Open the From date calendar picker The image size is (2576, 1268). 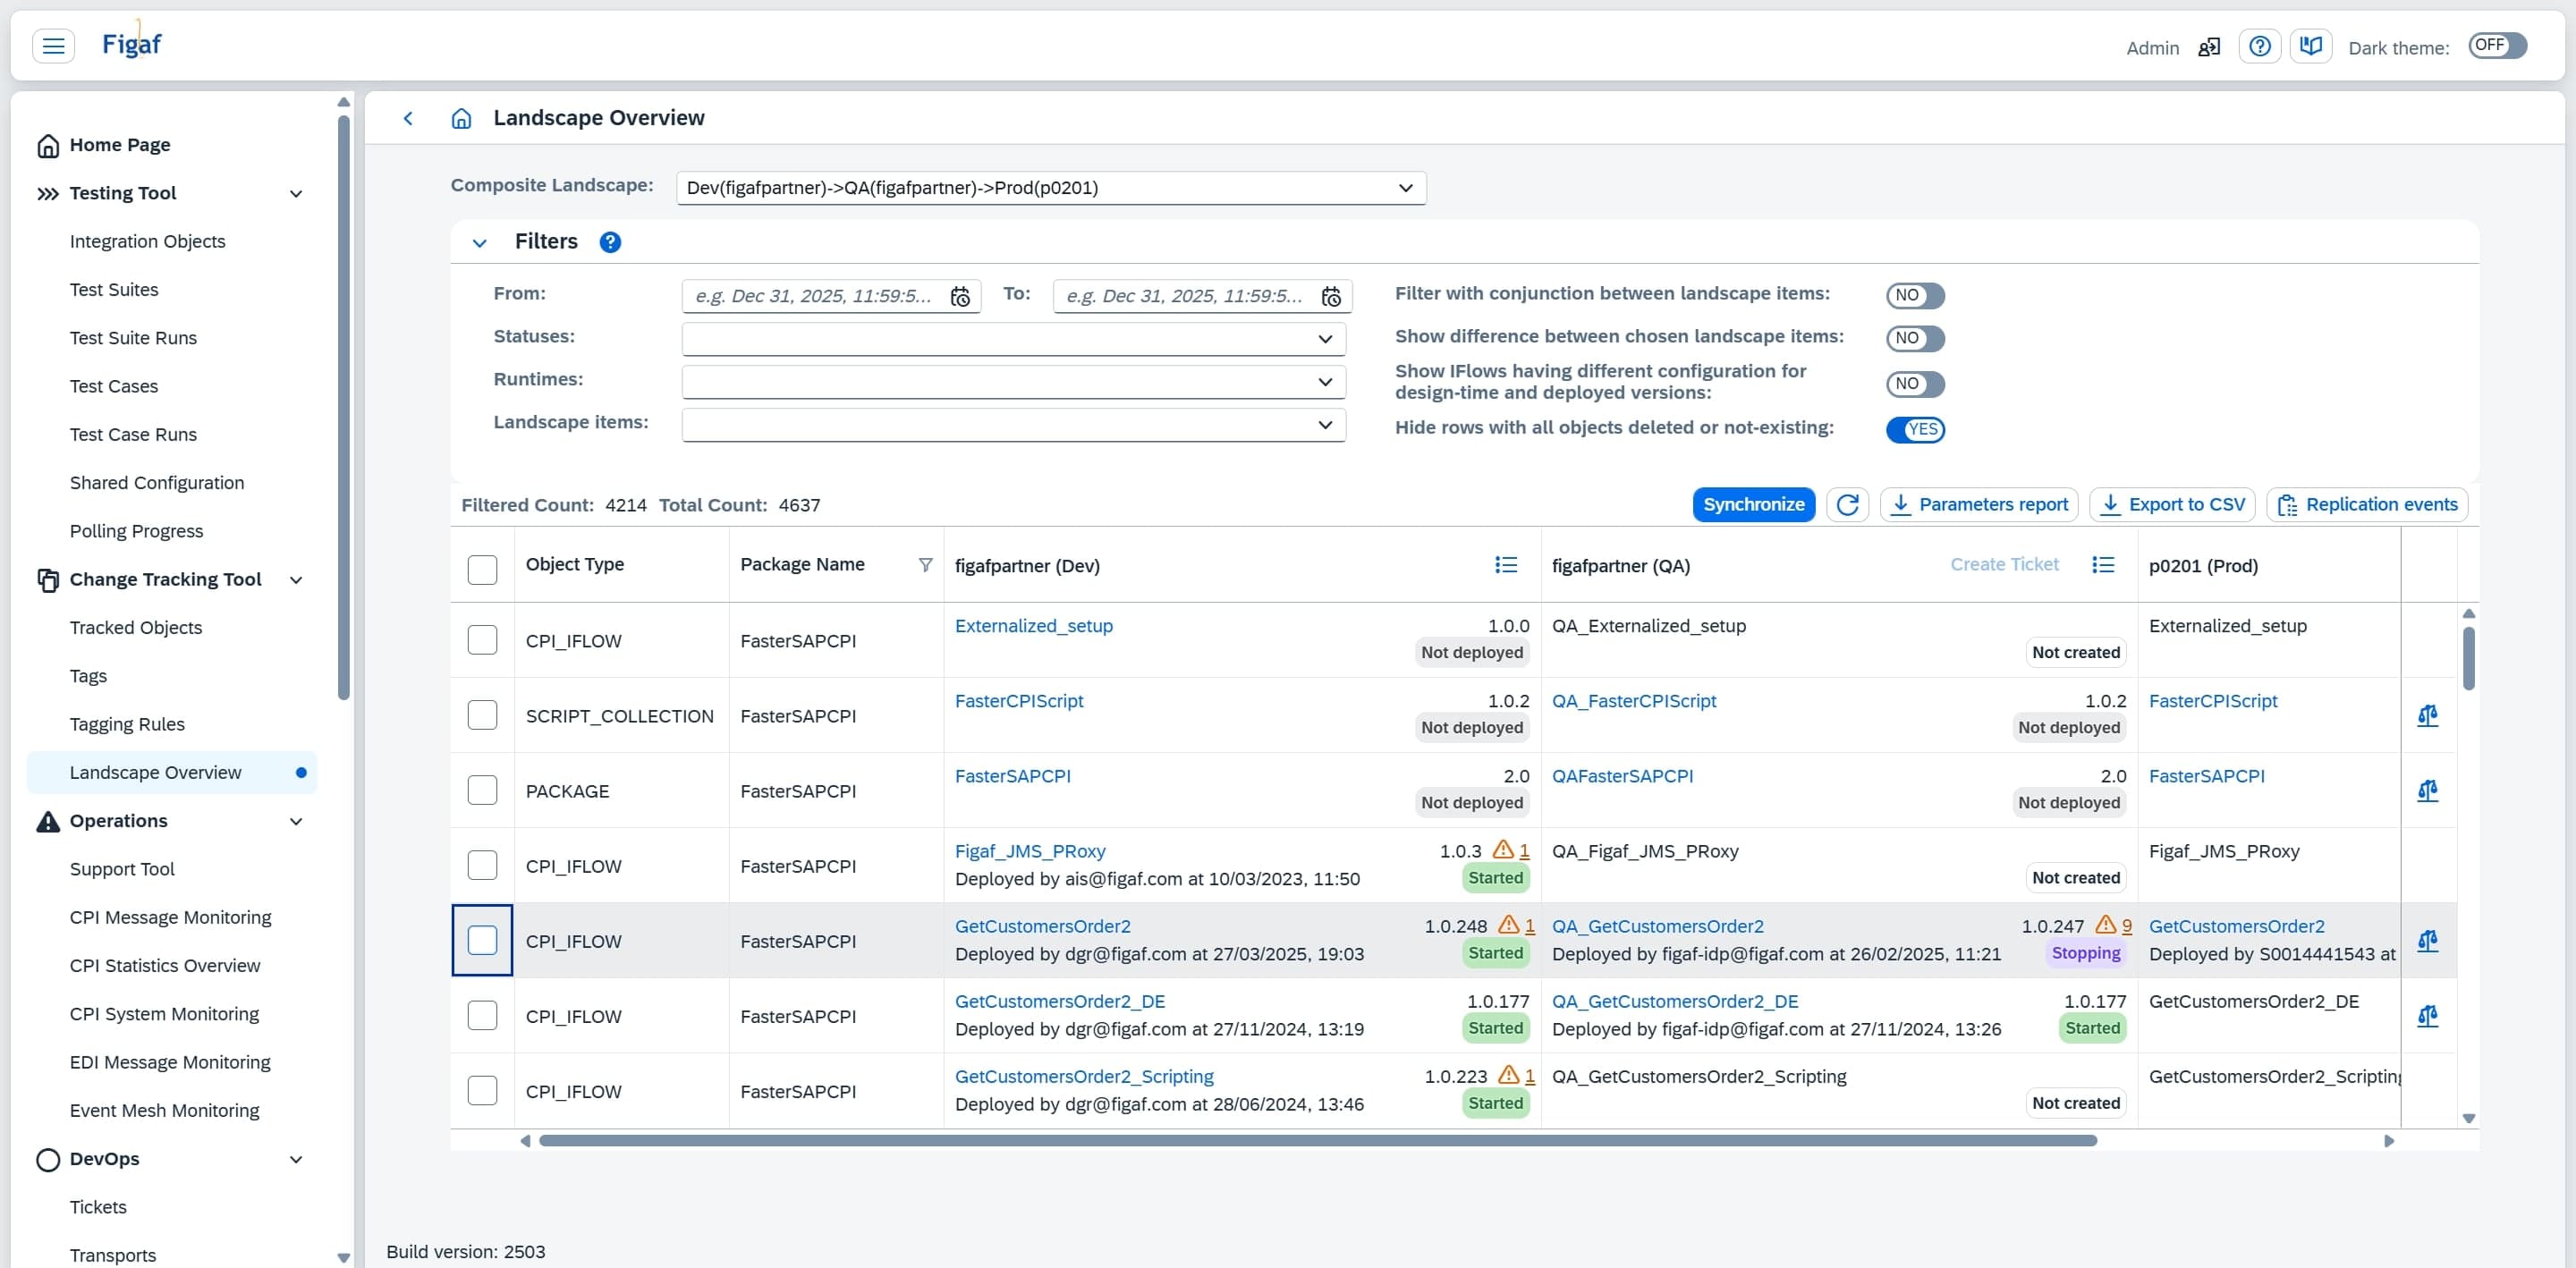click(960, 296)
